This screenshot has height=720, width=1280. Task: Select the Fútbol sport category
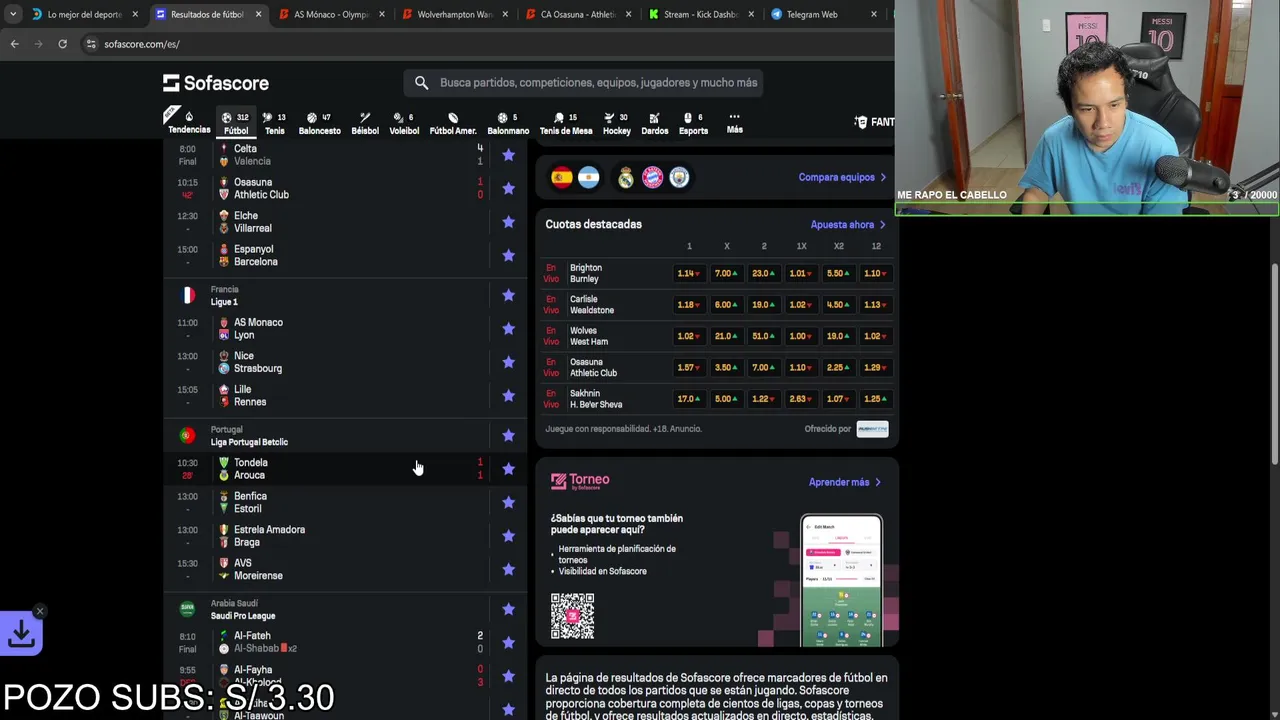click(236, 123)
